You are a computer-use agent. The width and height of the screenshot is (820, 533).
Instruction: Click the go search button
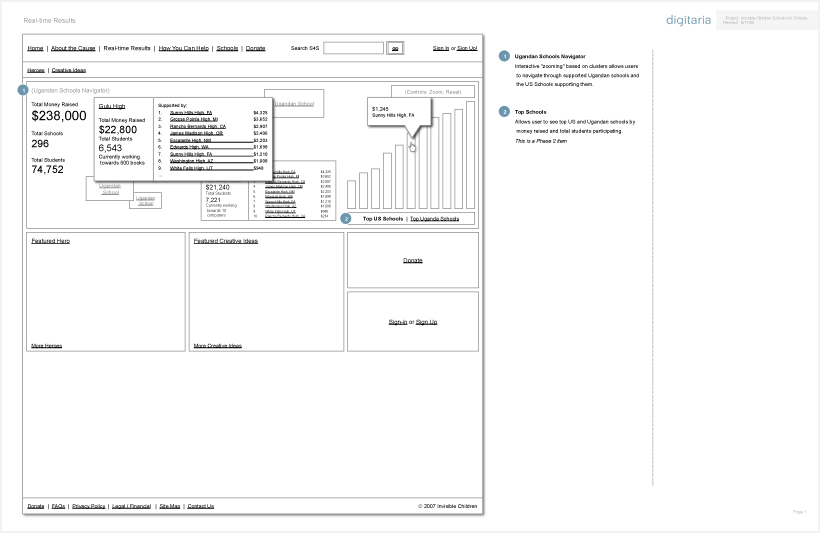(395, 48)
